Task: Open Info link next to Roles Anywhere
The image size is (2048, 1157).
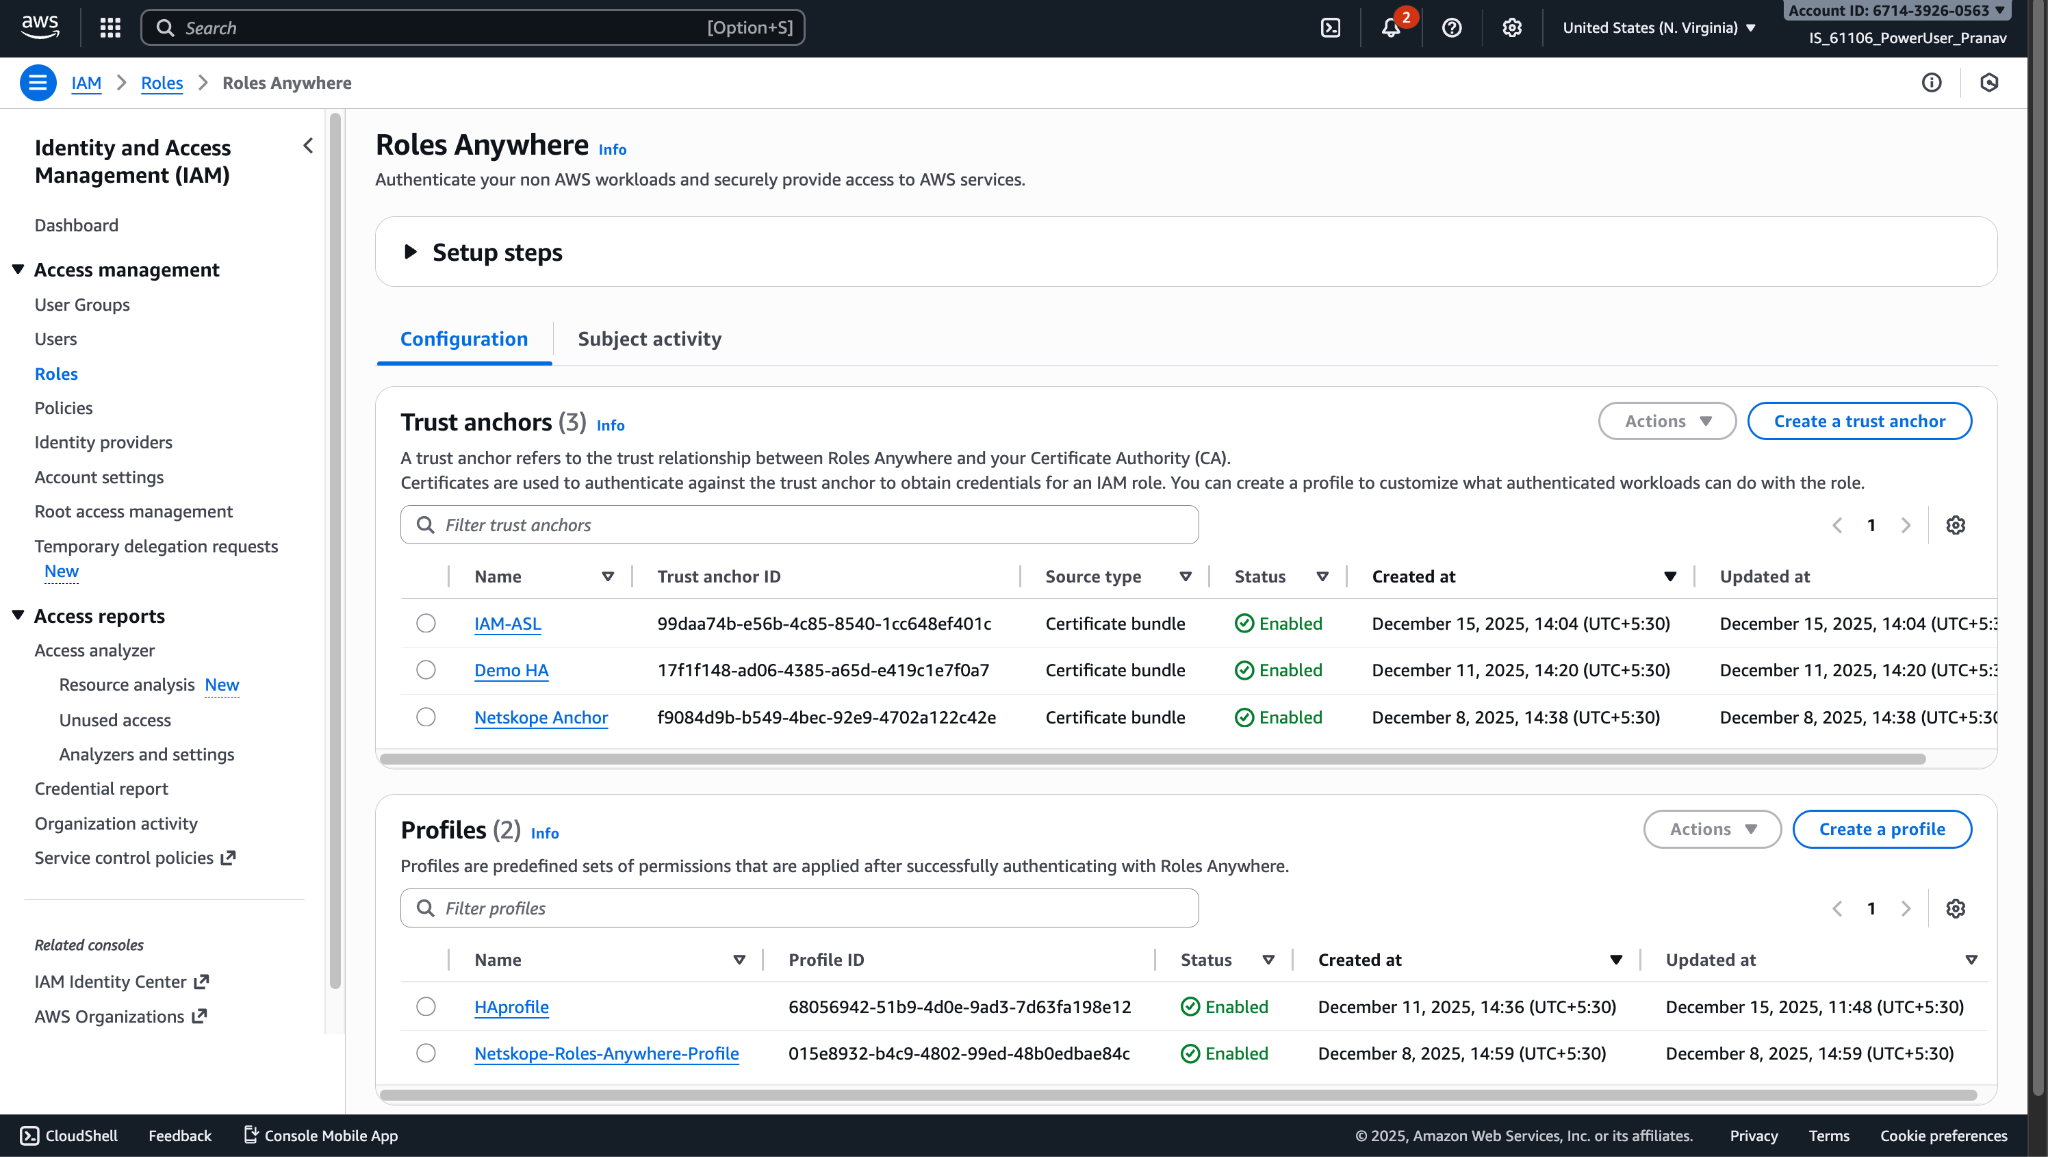Action: click(613, 150)
